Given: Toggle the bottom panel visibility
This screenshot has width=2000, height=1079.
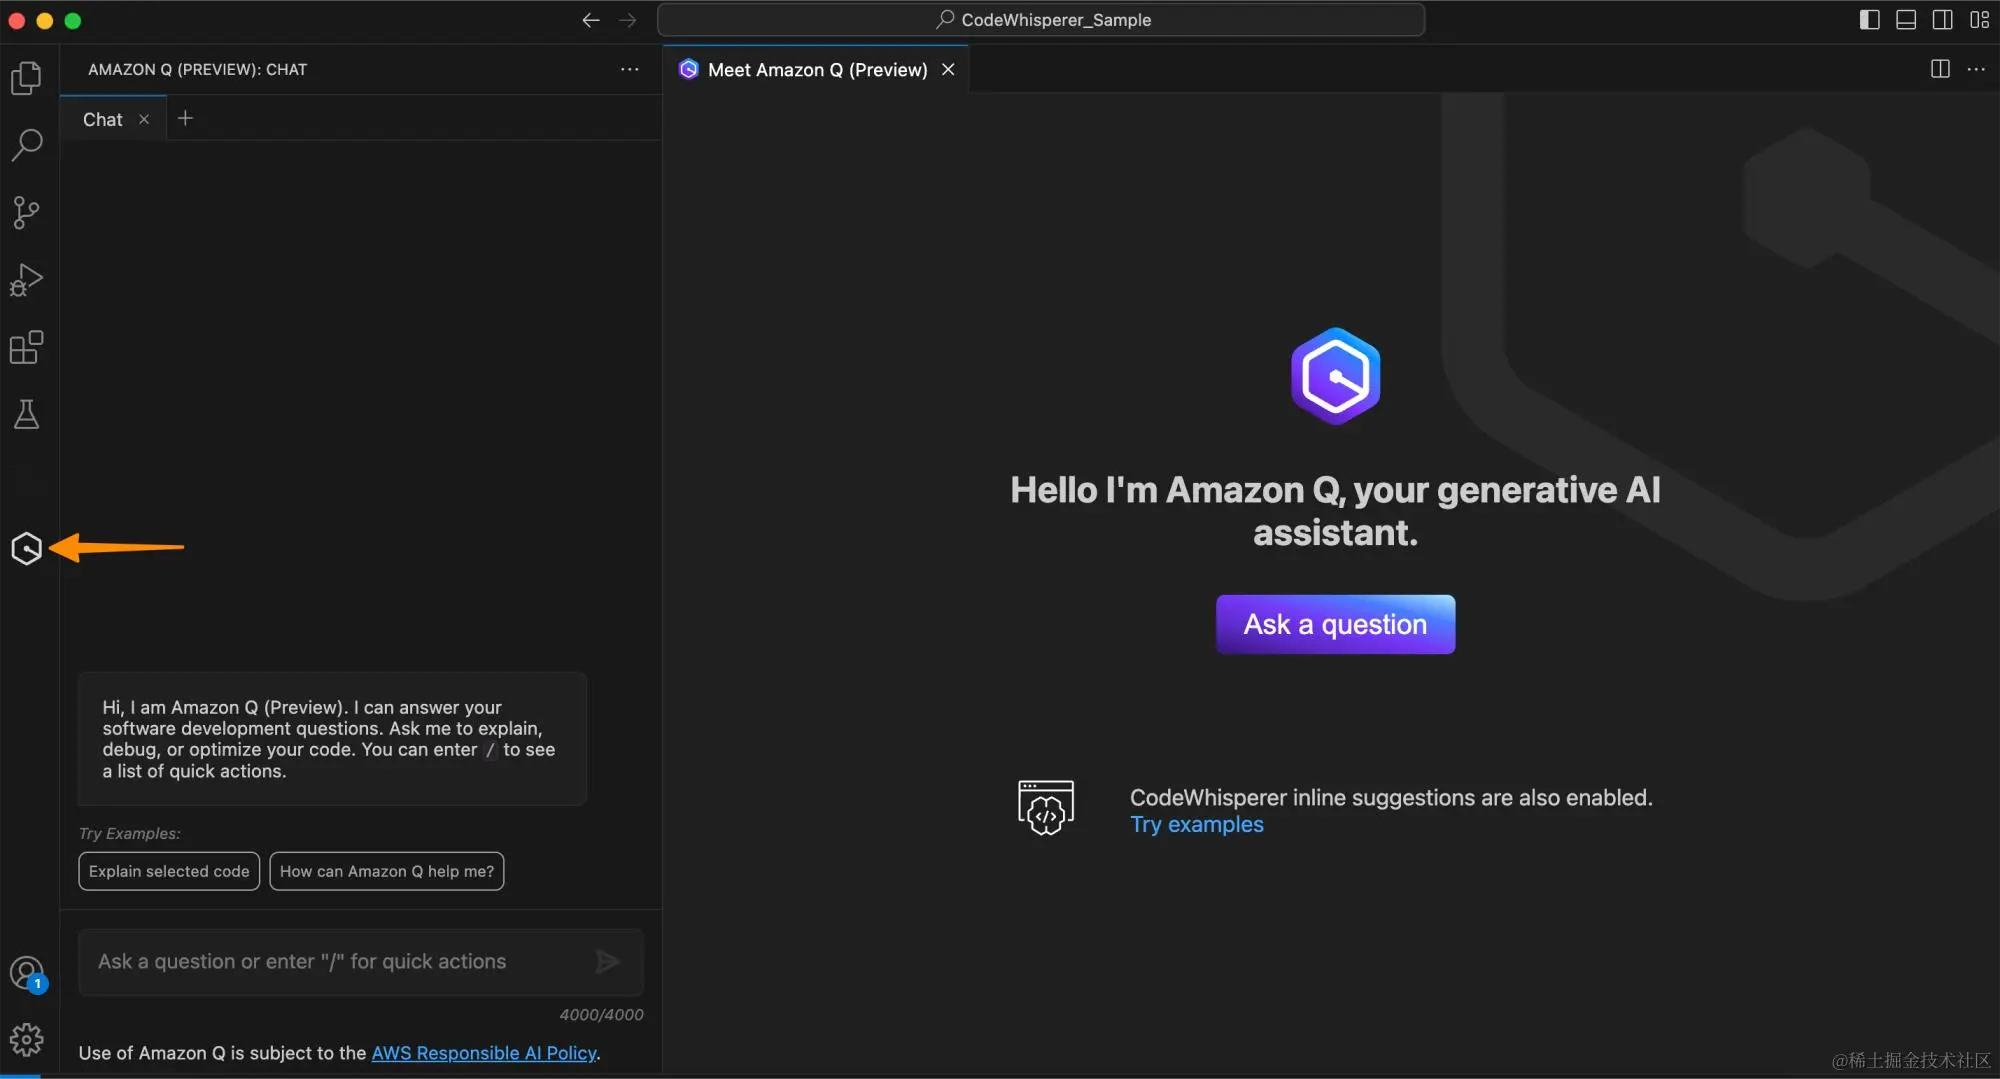Looking at the screenshot, I should [x=1906, y=19].
